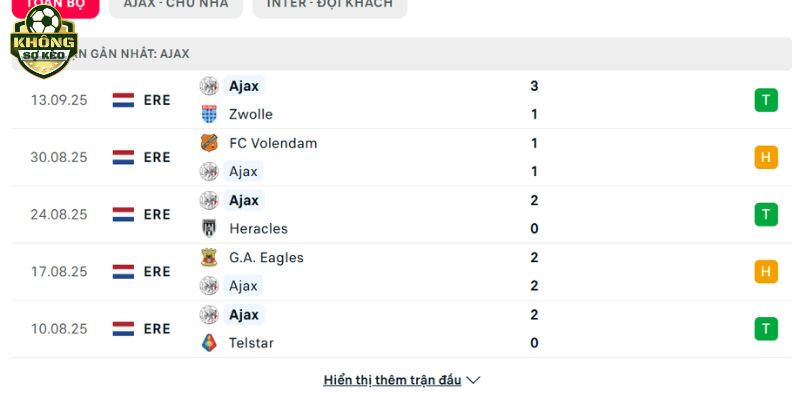
Task: Click the Netherlands flag for the 30.08.25 match
Action: click(123, 157)
